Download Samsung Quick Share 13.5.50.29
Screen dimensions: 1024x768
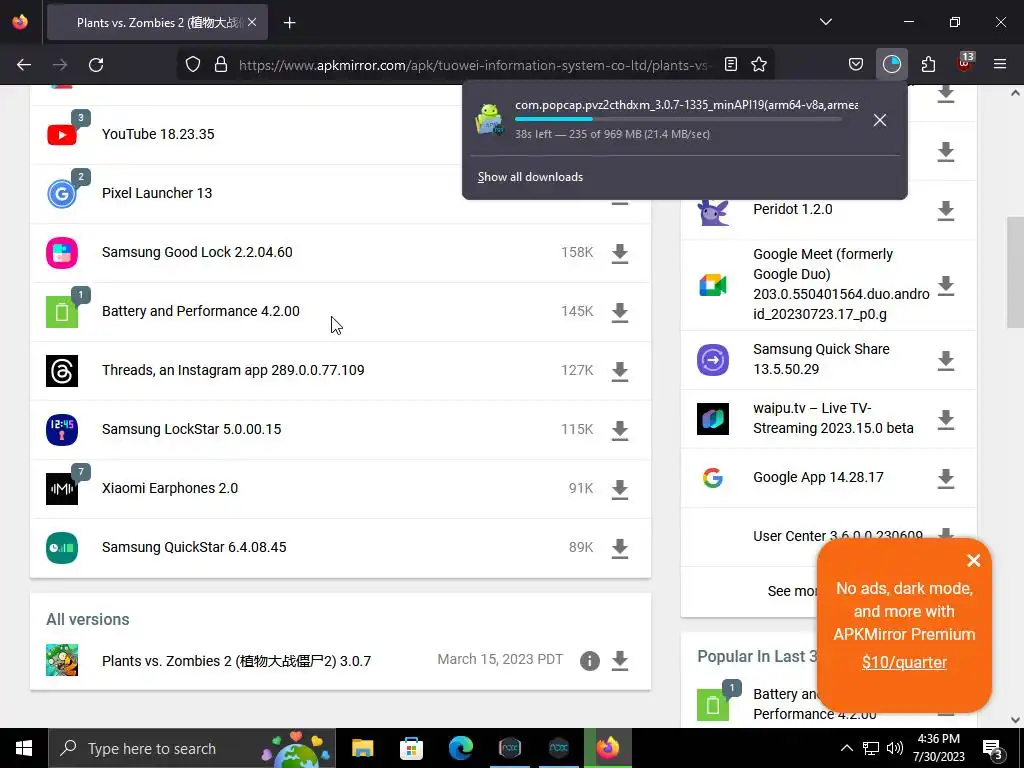pyautogui.click(x=946, y=360)
